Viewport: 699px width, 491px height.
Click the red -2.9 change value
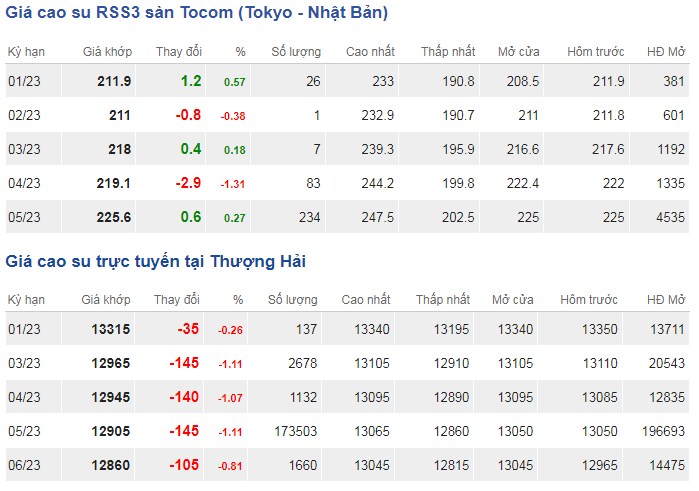click(x=186, y=184)
